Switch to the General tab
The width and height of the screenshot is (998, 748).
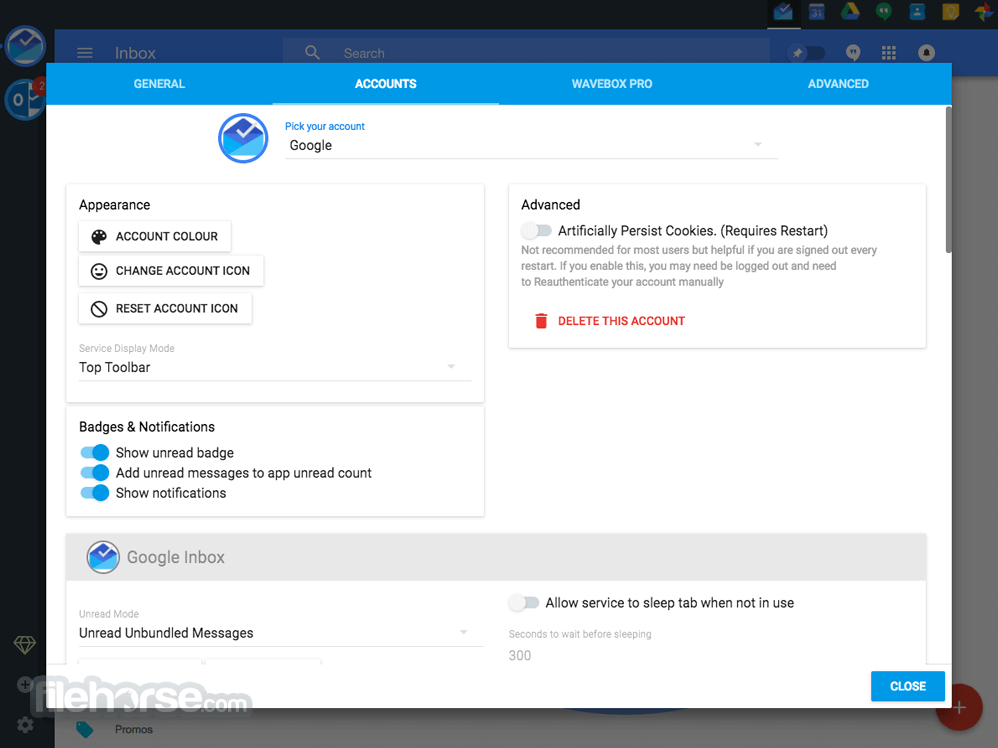click(x=159, y=84)
